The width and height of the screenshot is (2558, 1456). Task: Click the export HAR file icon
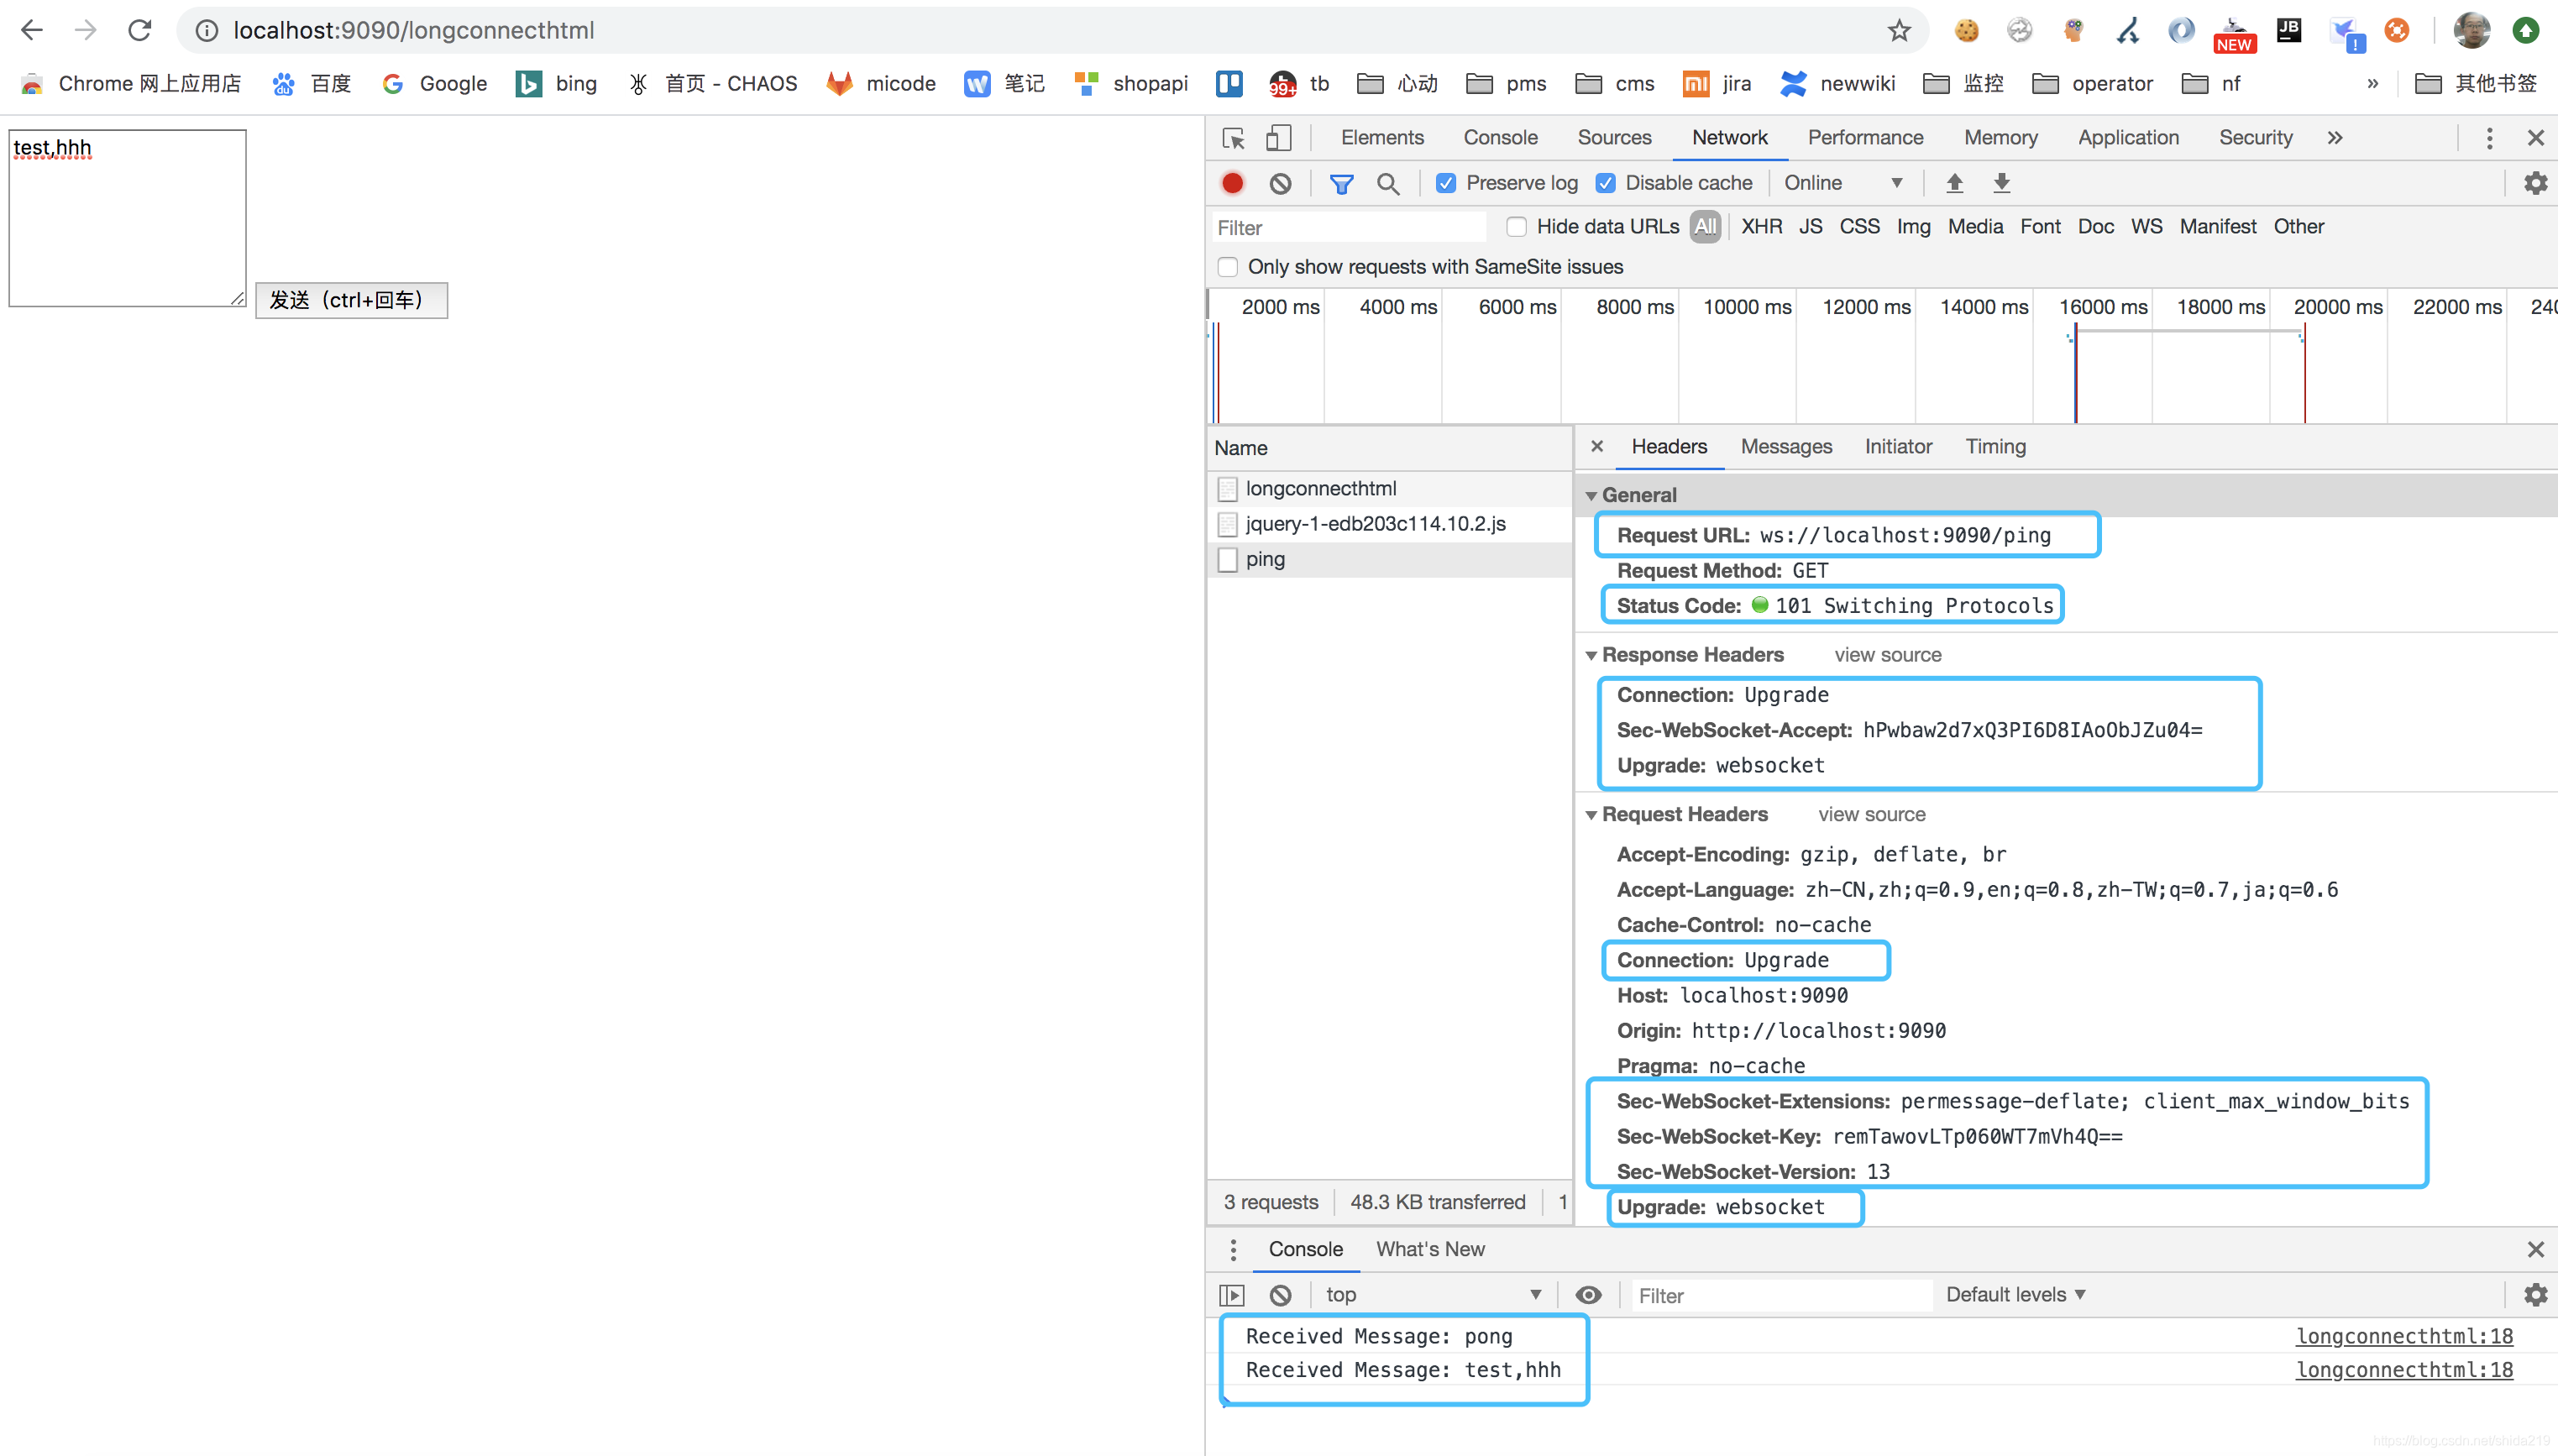tap(2003, 183)
